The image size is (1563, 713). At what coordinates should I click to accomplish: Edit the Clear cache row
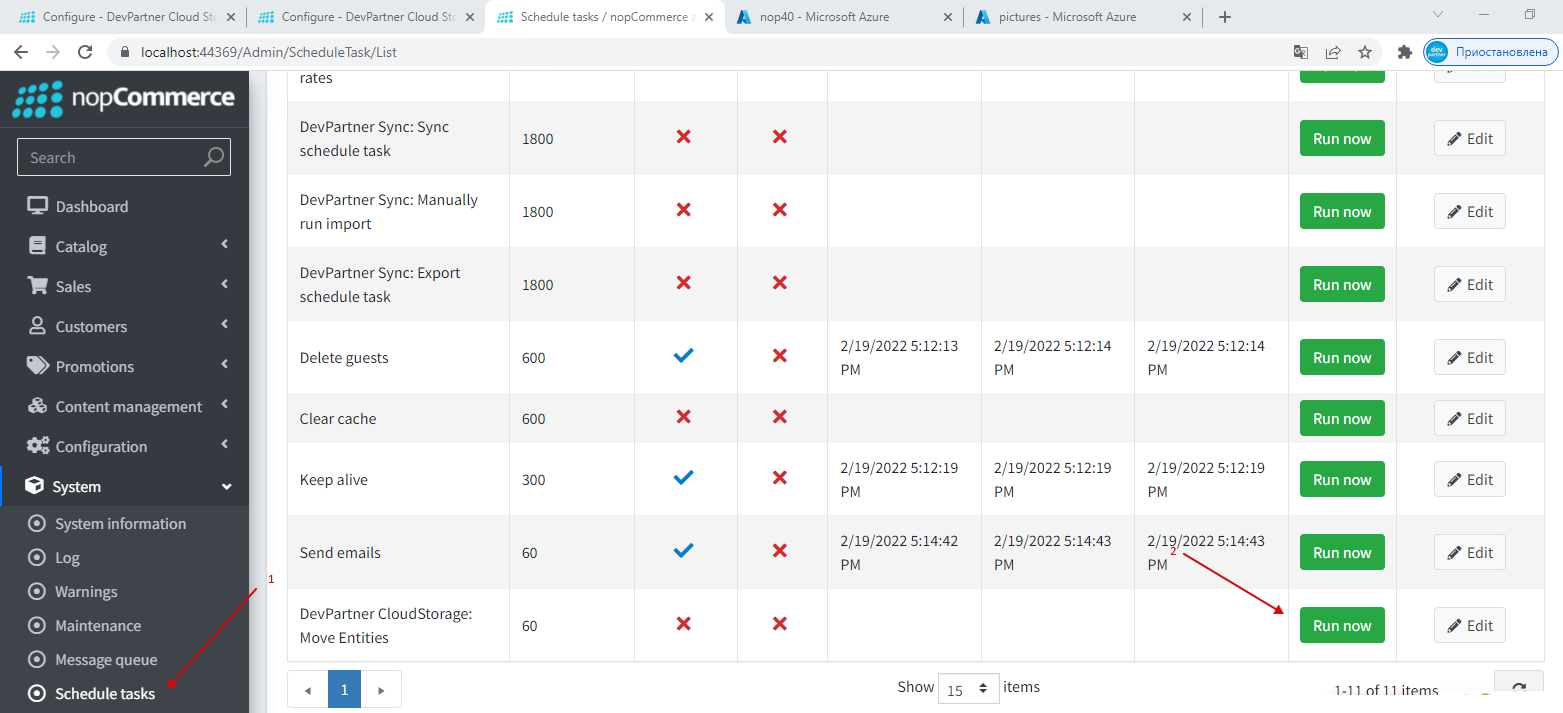click(1469, 418)
